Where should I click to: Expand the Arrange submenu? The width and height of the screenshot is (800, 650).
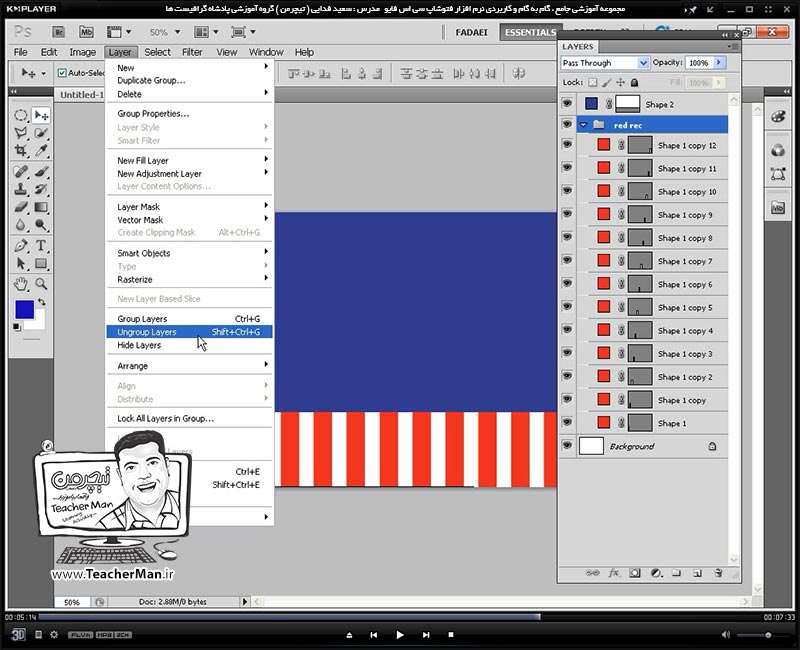pos(189,366)
